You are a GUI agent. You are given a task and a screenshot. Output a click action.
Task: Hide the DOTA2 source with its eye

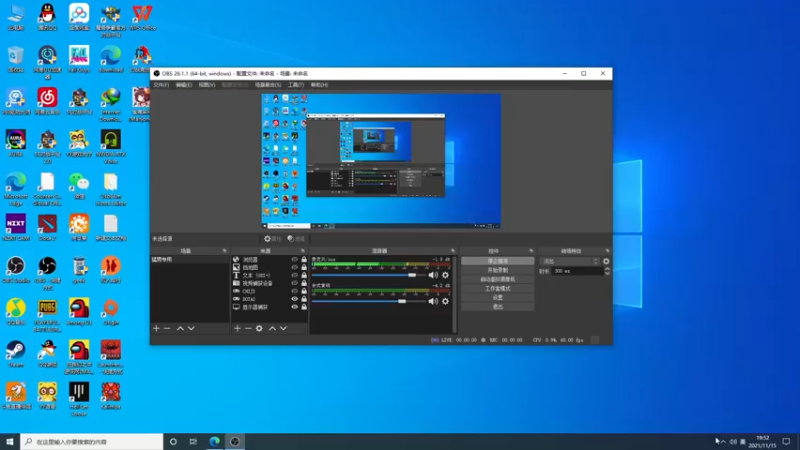294,299
